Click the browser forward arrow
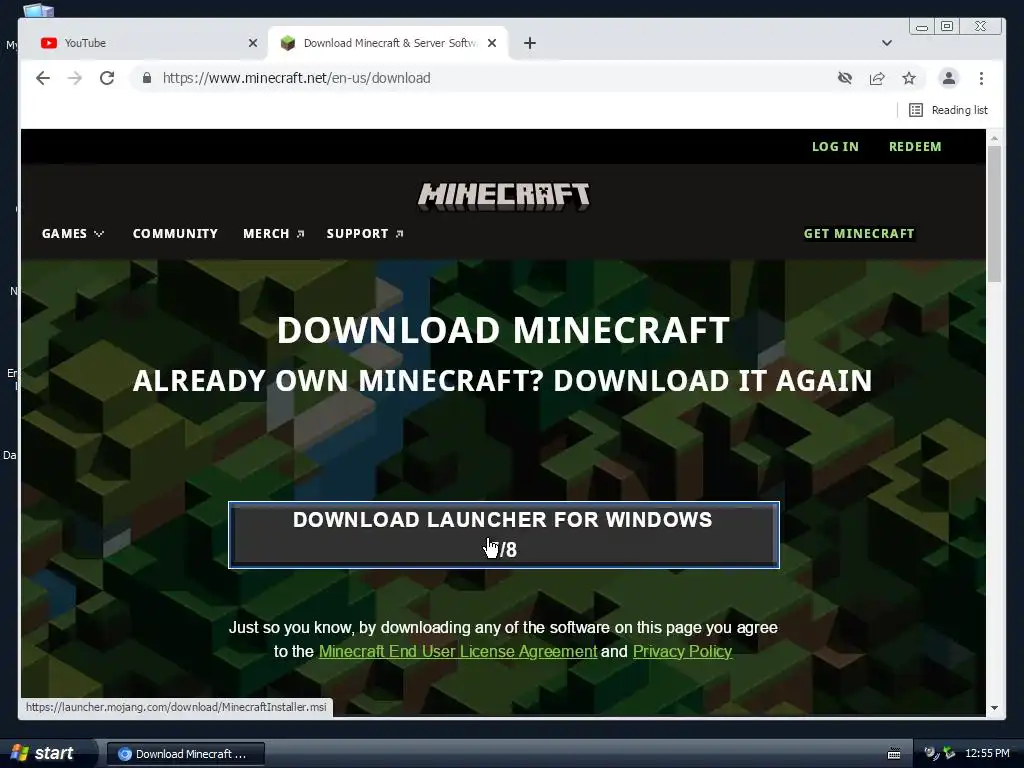 coord(75,78)
